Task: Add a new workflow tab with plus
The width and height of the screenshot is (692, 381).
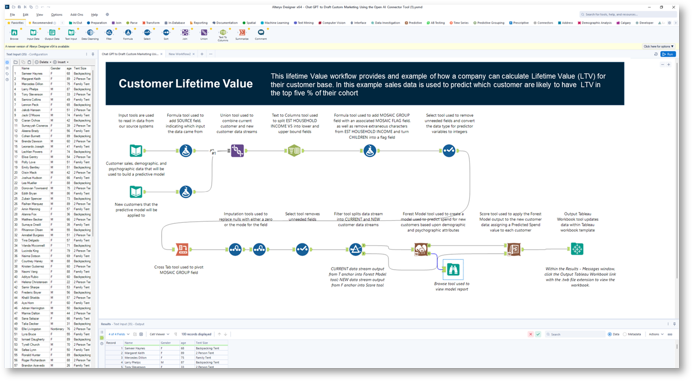Action: [x=202, y=54]
